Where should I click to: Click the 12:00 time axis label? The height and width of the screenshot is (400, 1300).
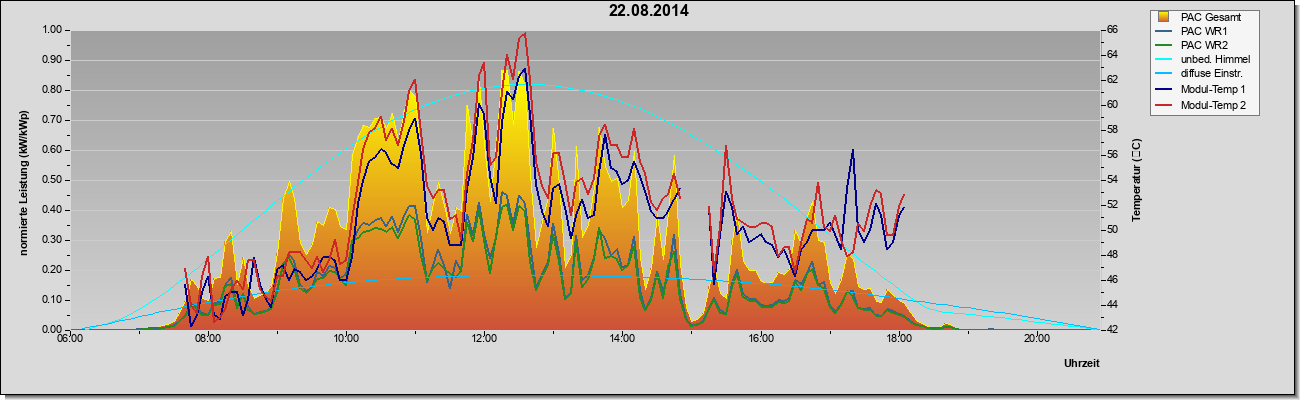(484, 338)
